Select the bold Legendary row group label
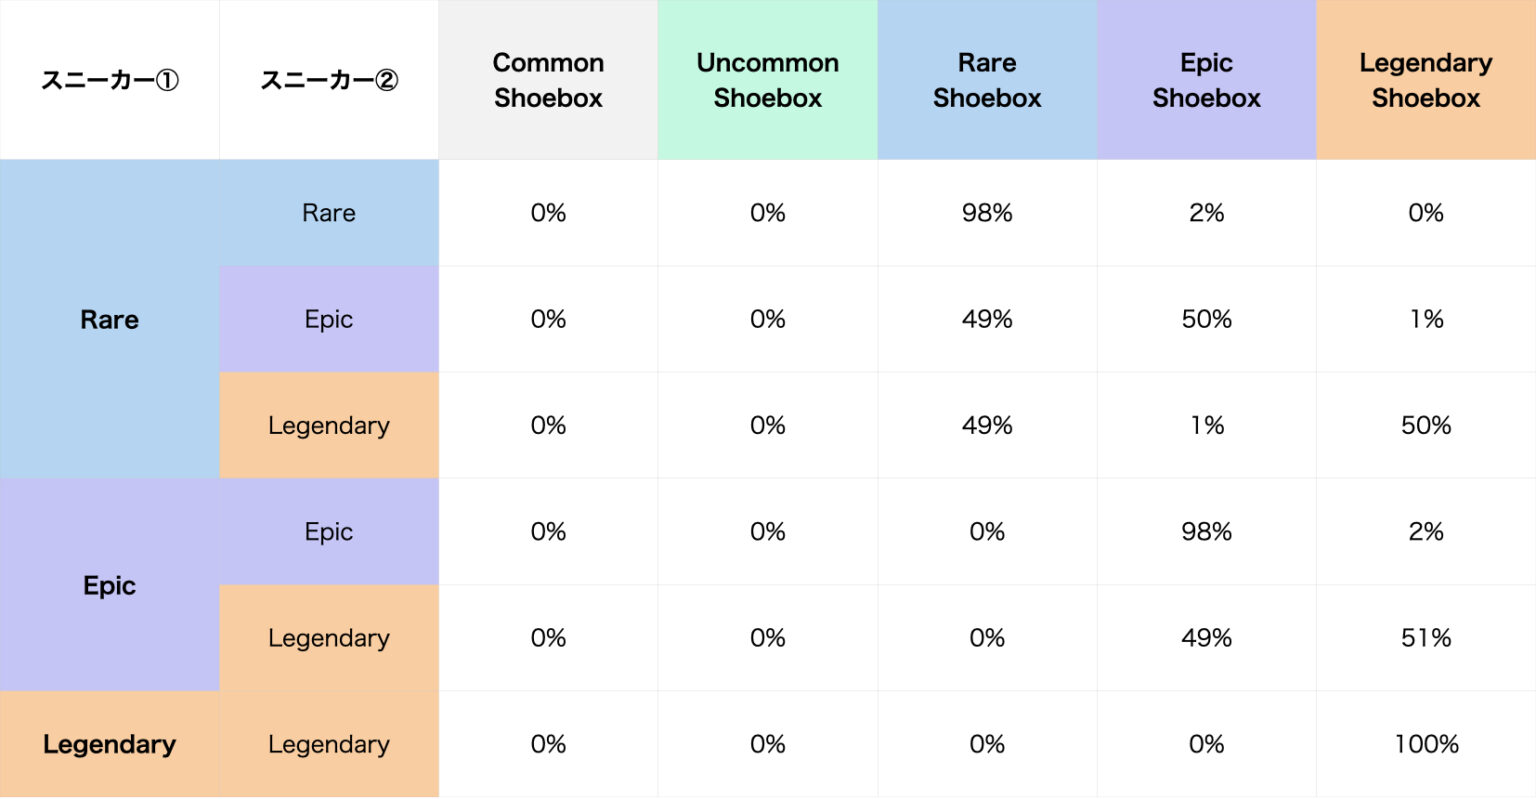The image size is (1536, 799). point(109,745)
